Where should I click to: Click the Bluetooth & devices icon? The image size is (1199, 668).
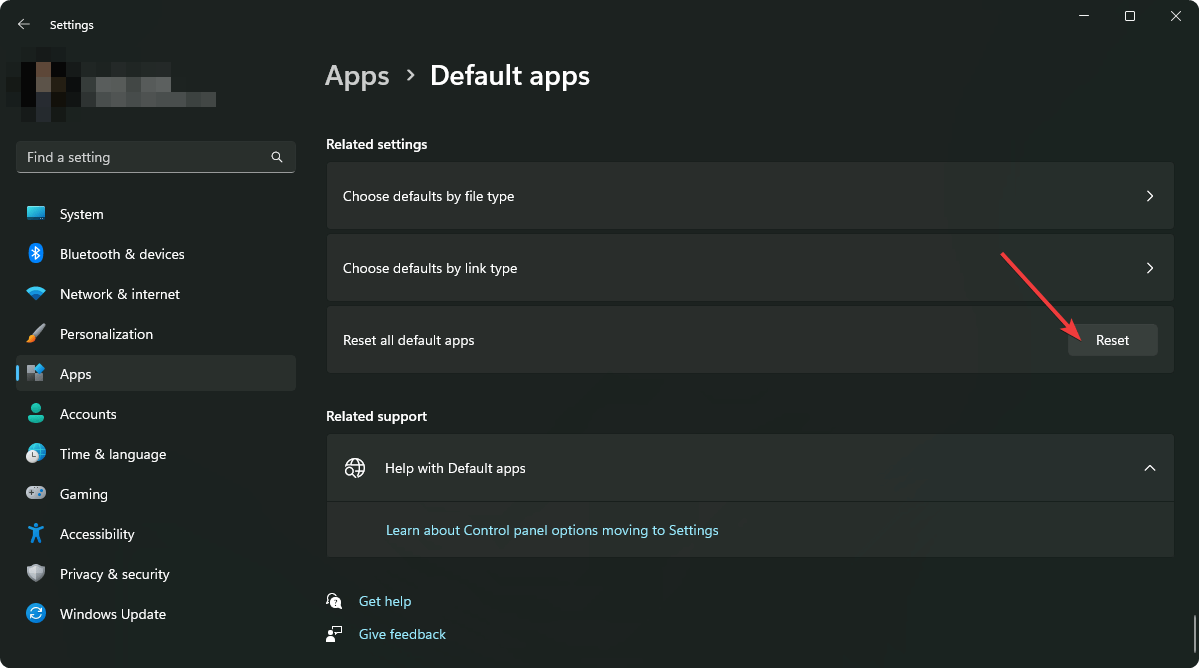coord(36,254)
